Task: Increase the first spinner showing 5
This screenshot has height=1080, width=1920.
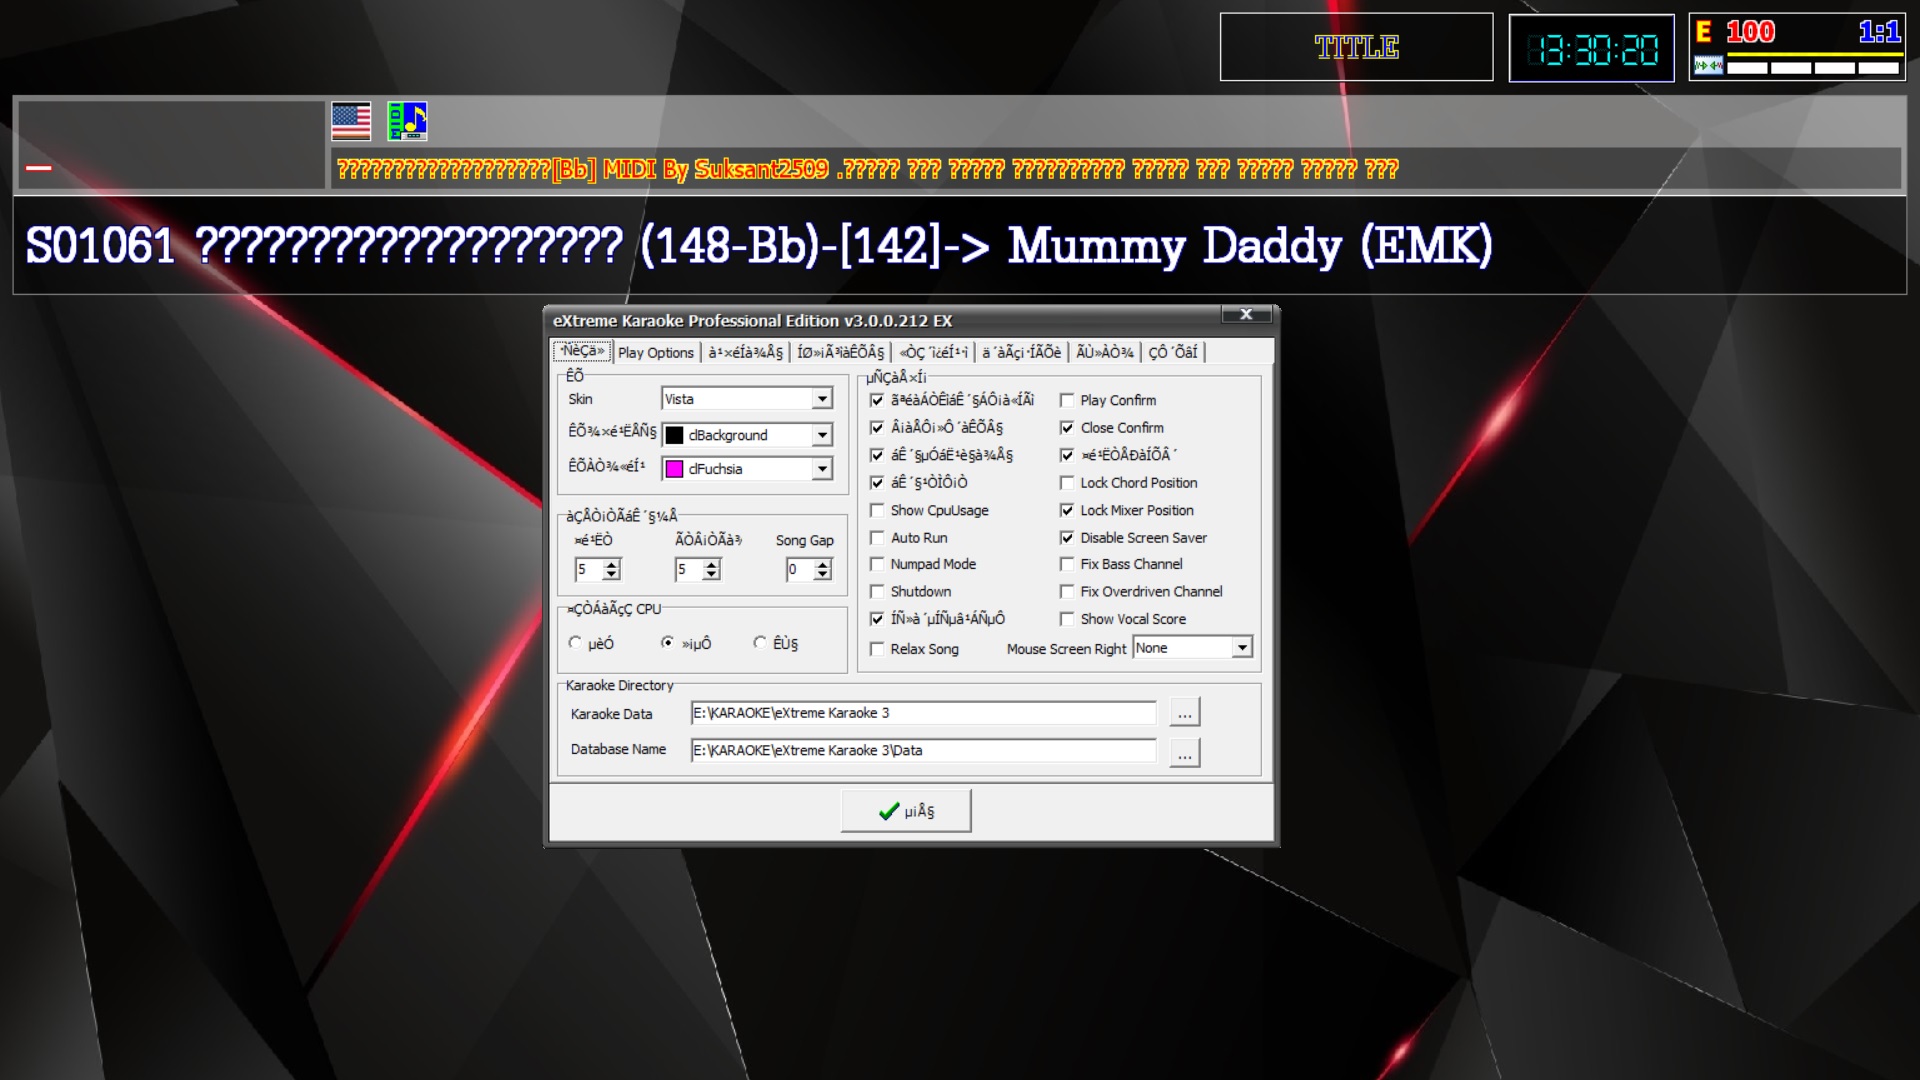Action: coord(612,564)
